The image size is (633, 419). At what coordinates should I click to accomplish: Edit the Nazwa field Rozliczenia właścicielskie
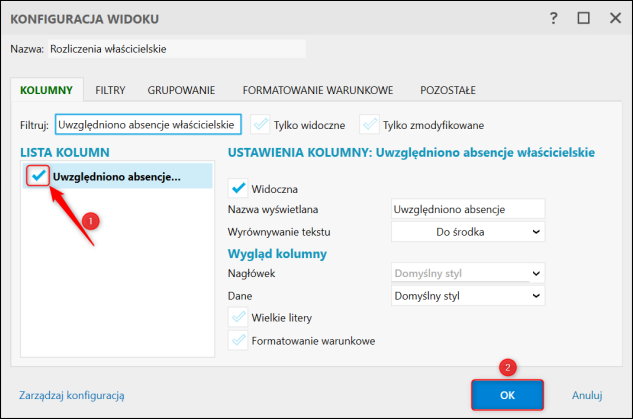click(177, 49)
